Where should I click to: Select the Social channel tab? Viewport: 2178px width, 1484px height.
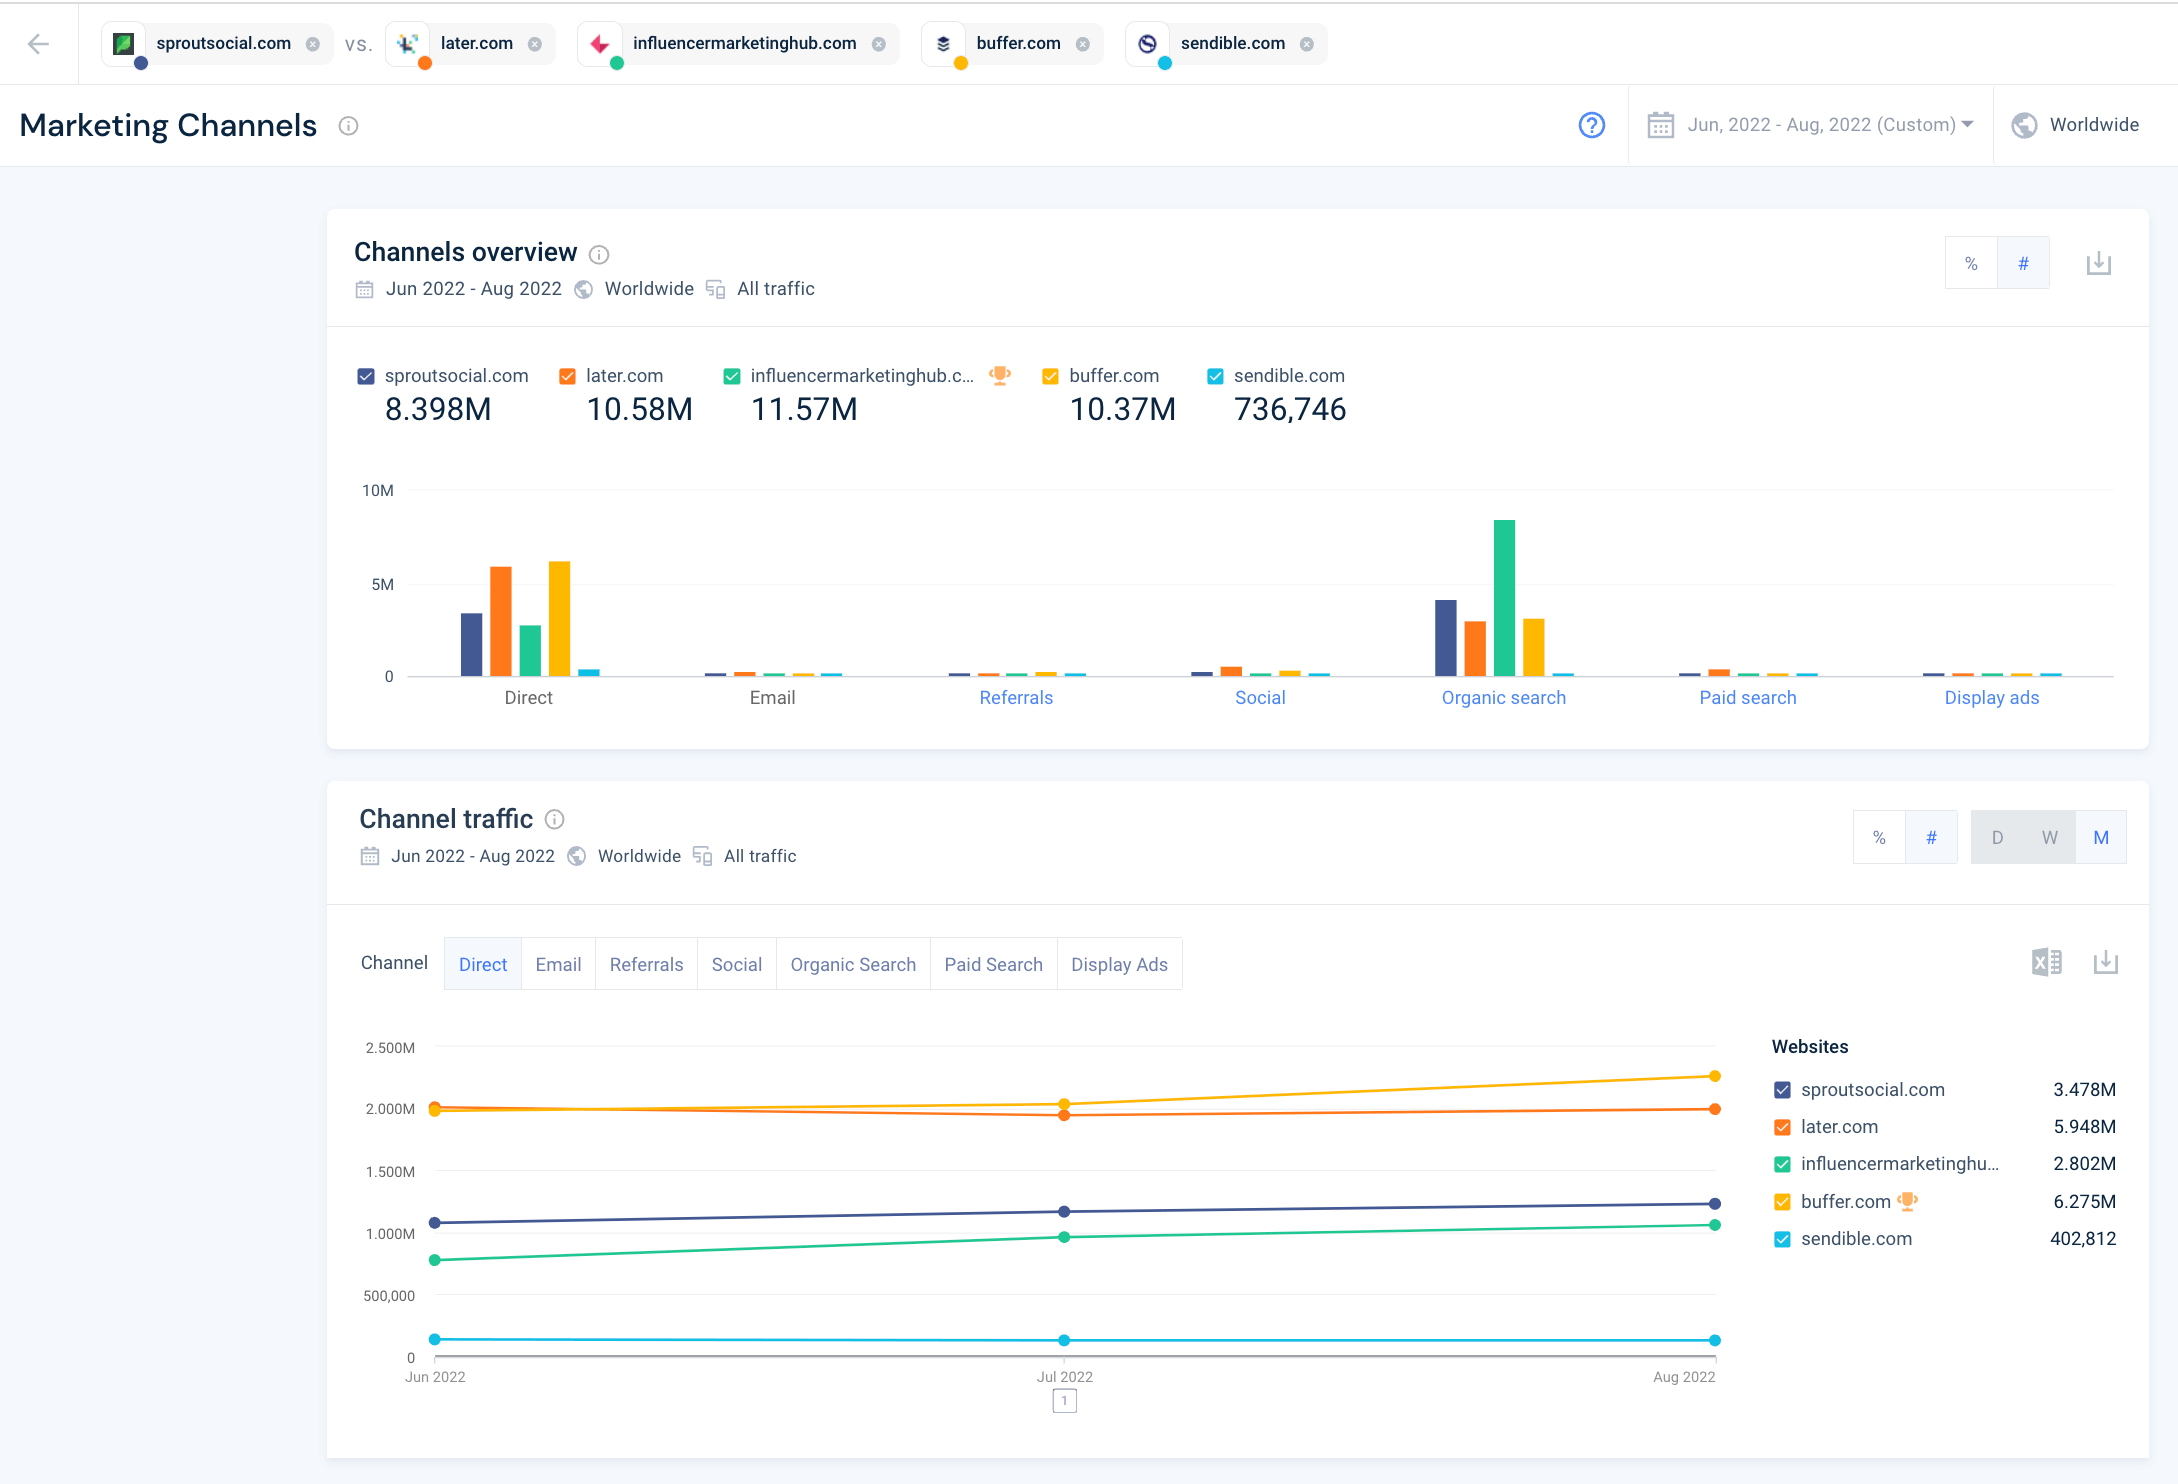coord(737,964)
